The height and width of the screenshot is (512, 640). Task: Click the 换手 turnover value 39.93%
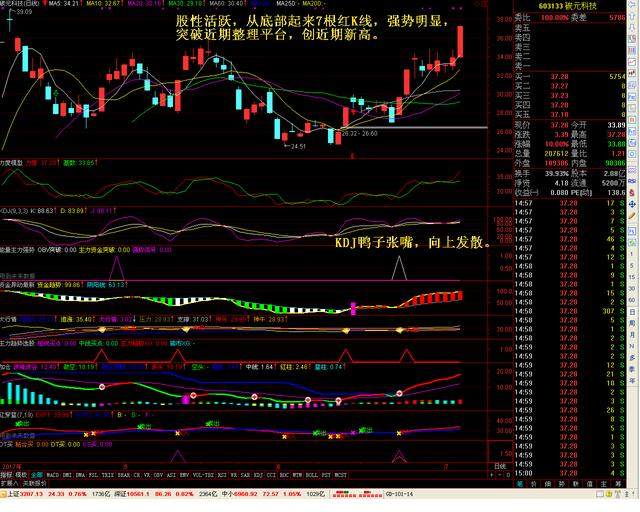tap(557, 174)
